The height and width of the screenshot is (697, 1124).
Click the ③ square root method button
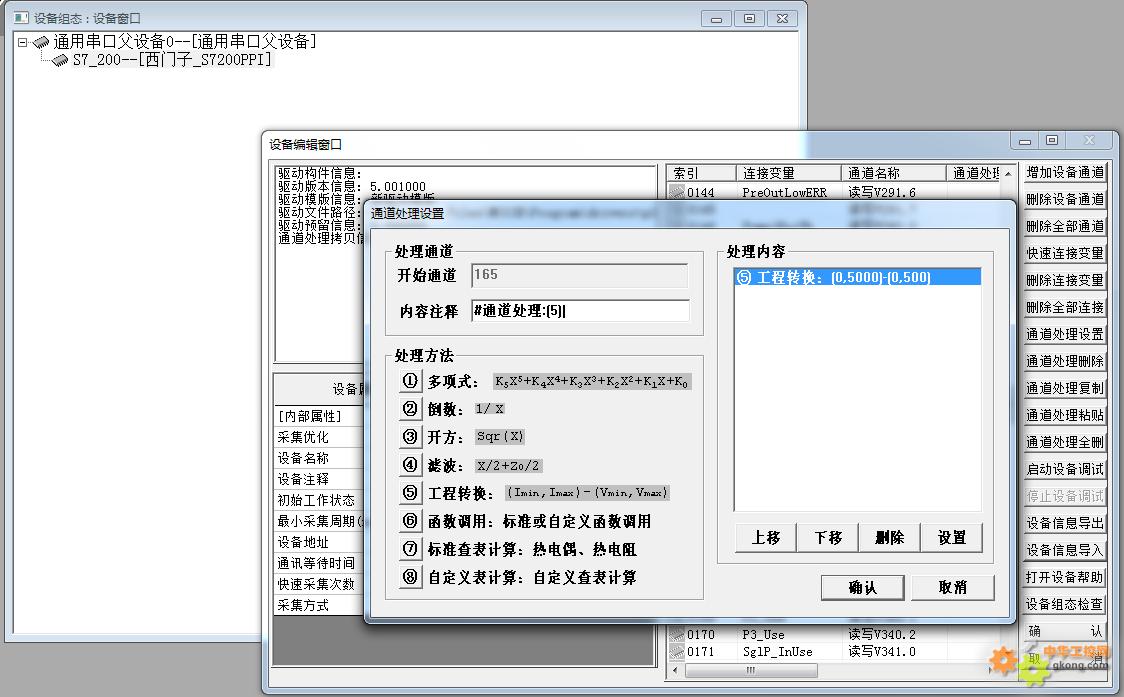(x=409, y=437)
